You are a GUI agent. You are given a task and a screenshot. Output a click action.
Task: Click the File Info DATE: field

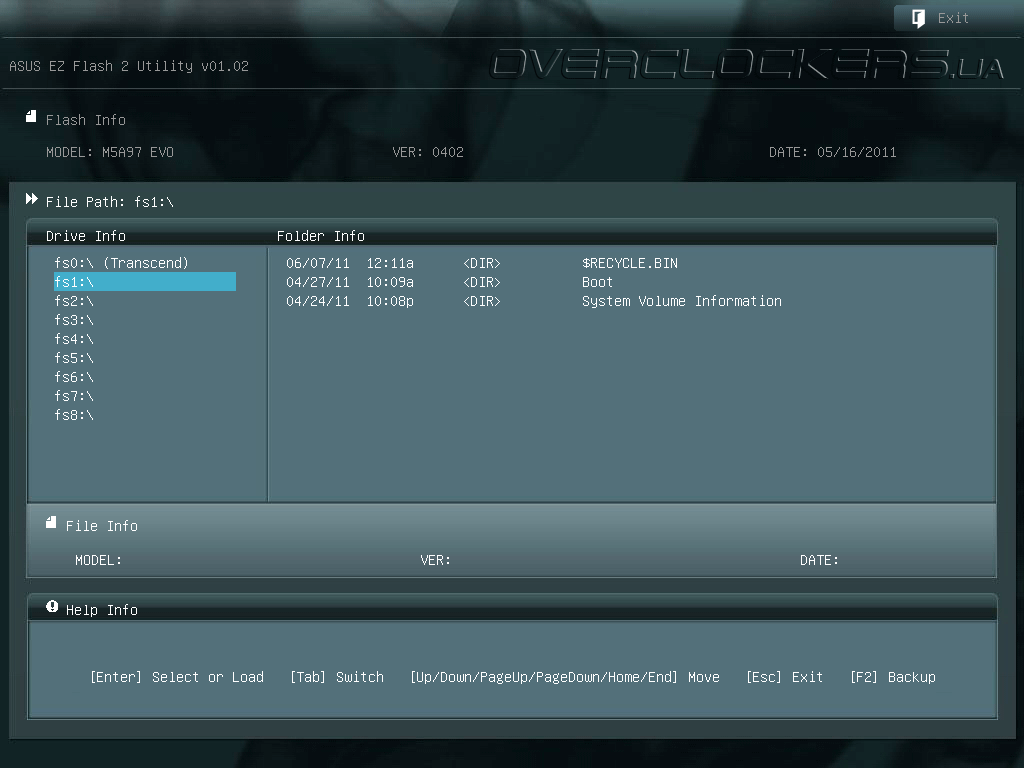[819, 560]
